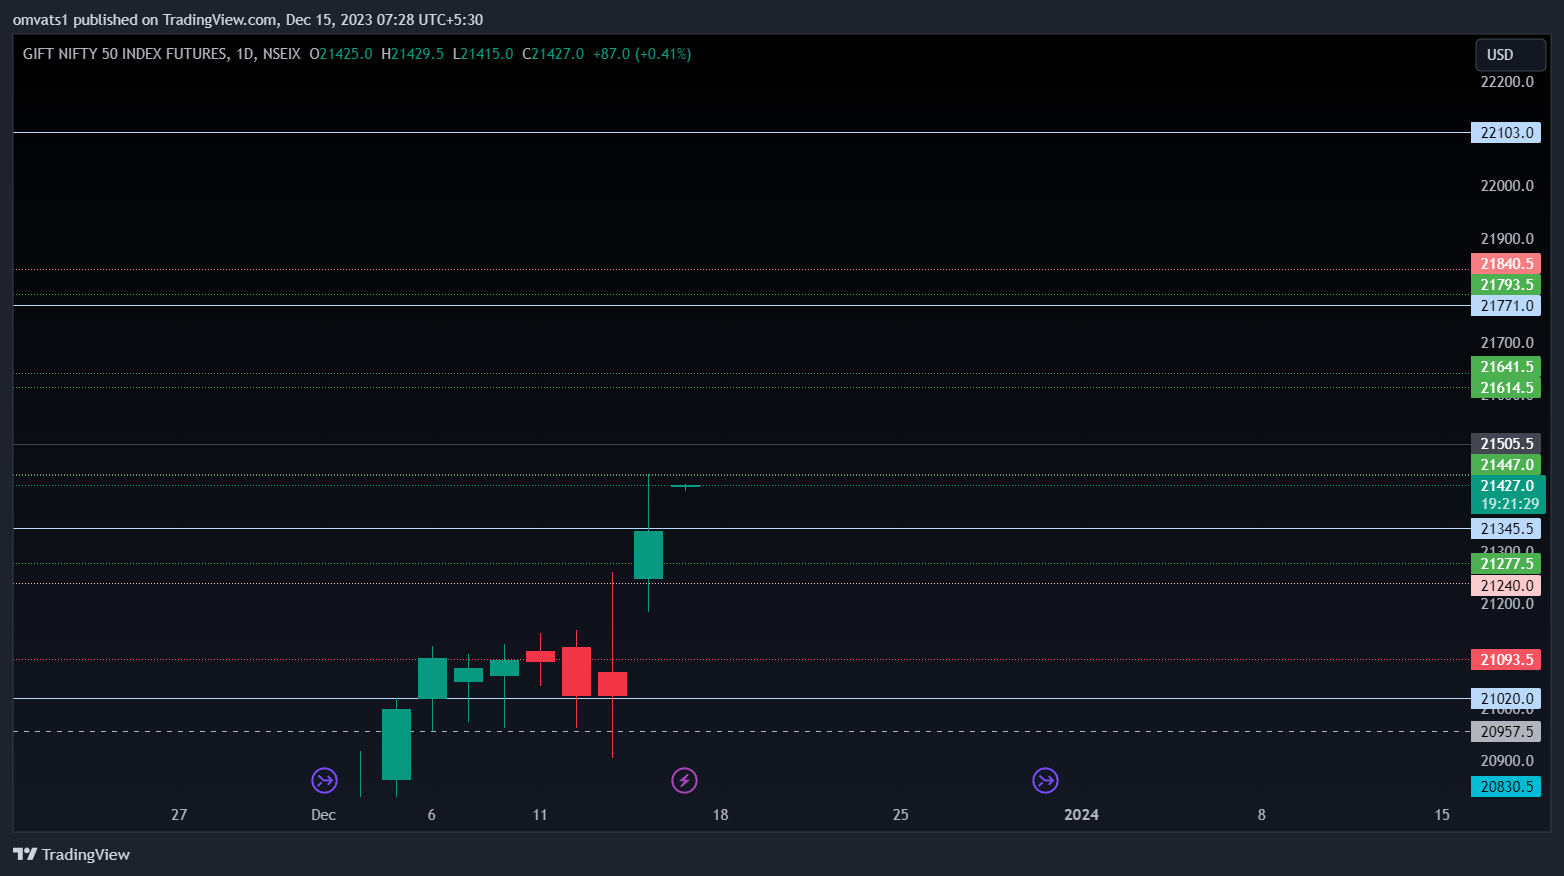Select the gray 20957.5 price label
This screenshot has width=1564, height=876.
[x=1505, y=732]
